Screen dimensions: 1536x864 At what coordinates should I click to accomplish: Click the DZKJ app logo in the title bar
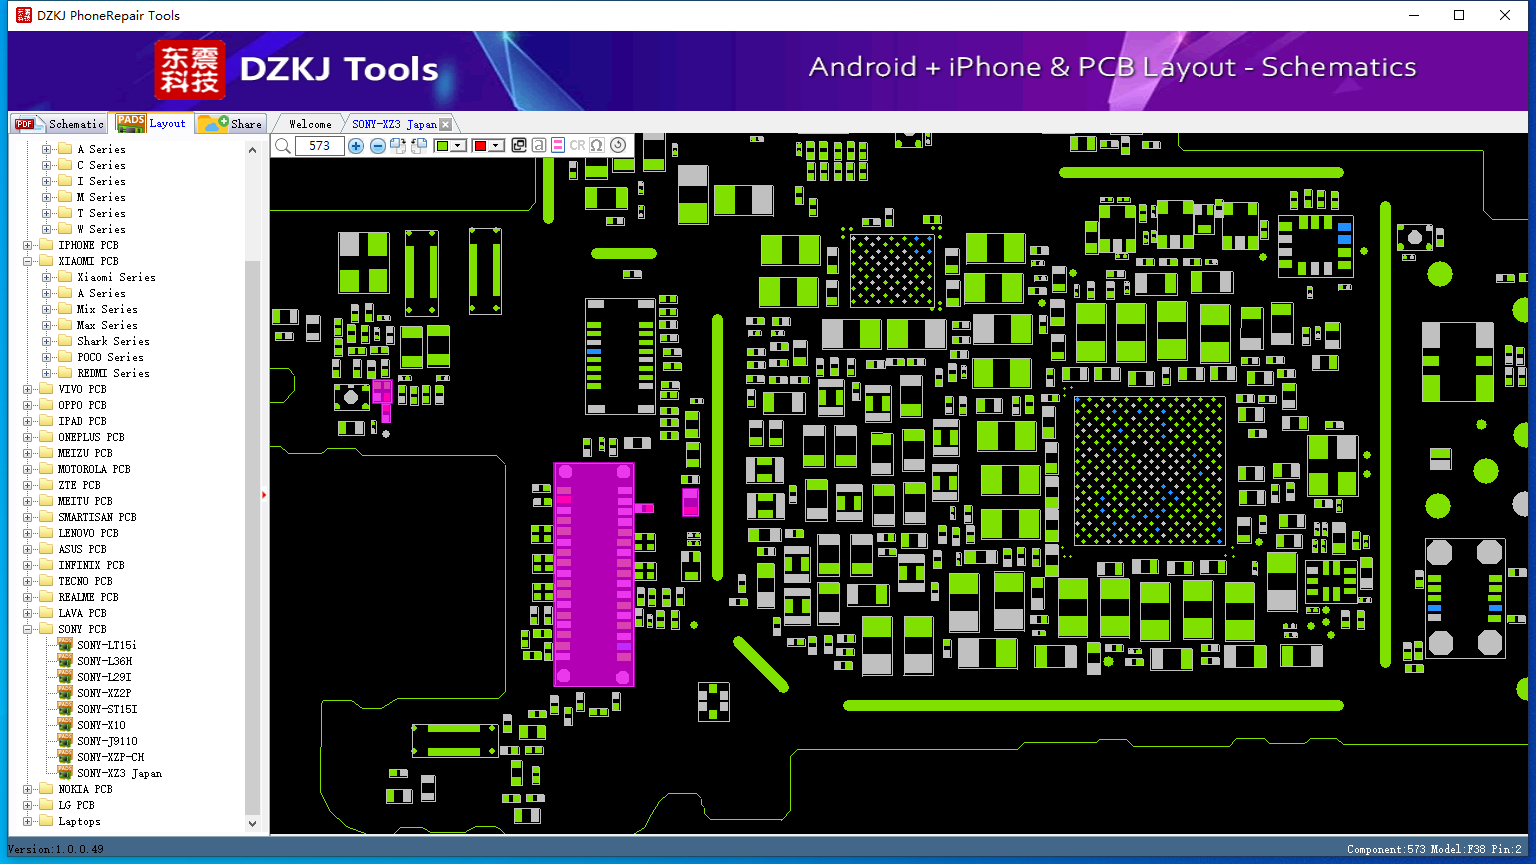pyautogui.click(x=23, y=15)
